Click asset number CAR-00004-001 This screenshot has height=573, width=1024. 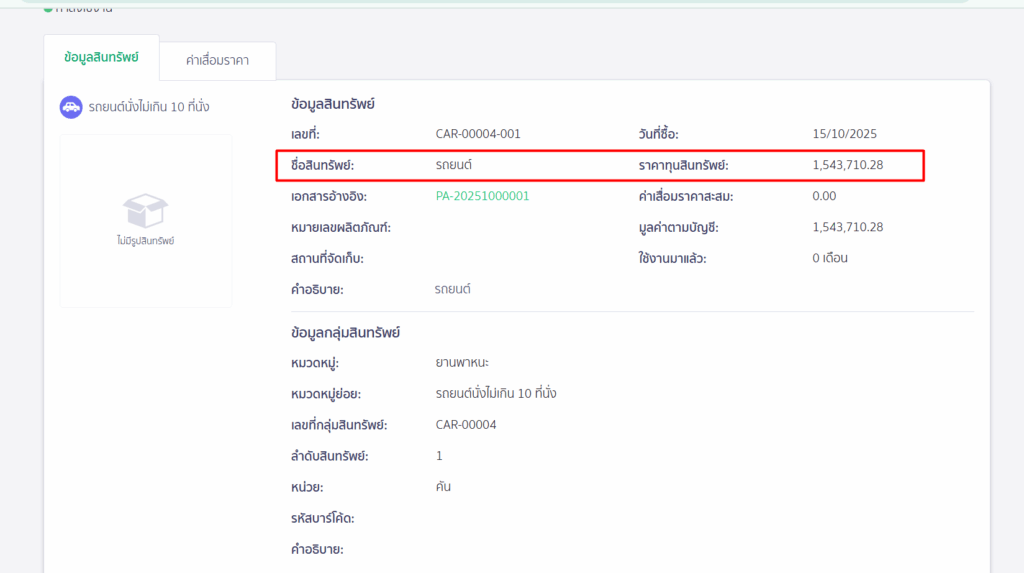478,134
